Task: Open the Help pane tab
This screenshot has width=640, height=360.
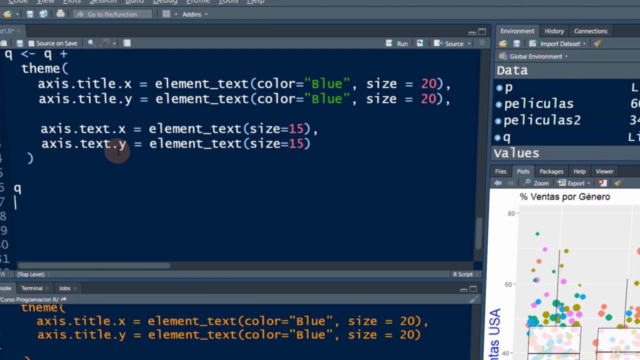Action: point(579,171)
